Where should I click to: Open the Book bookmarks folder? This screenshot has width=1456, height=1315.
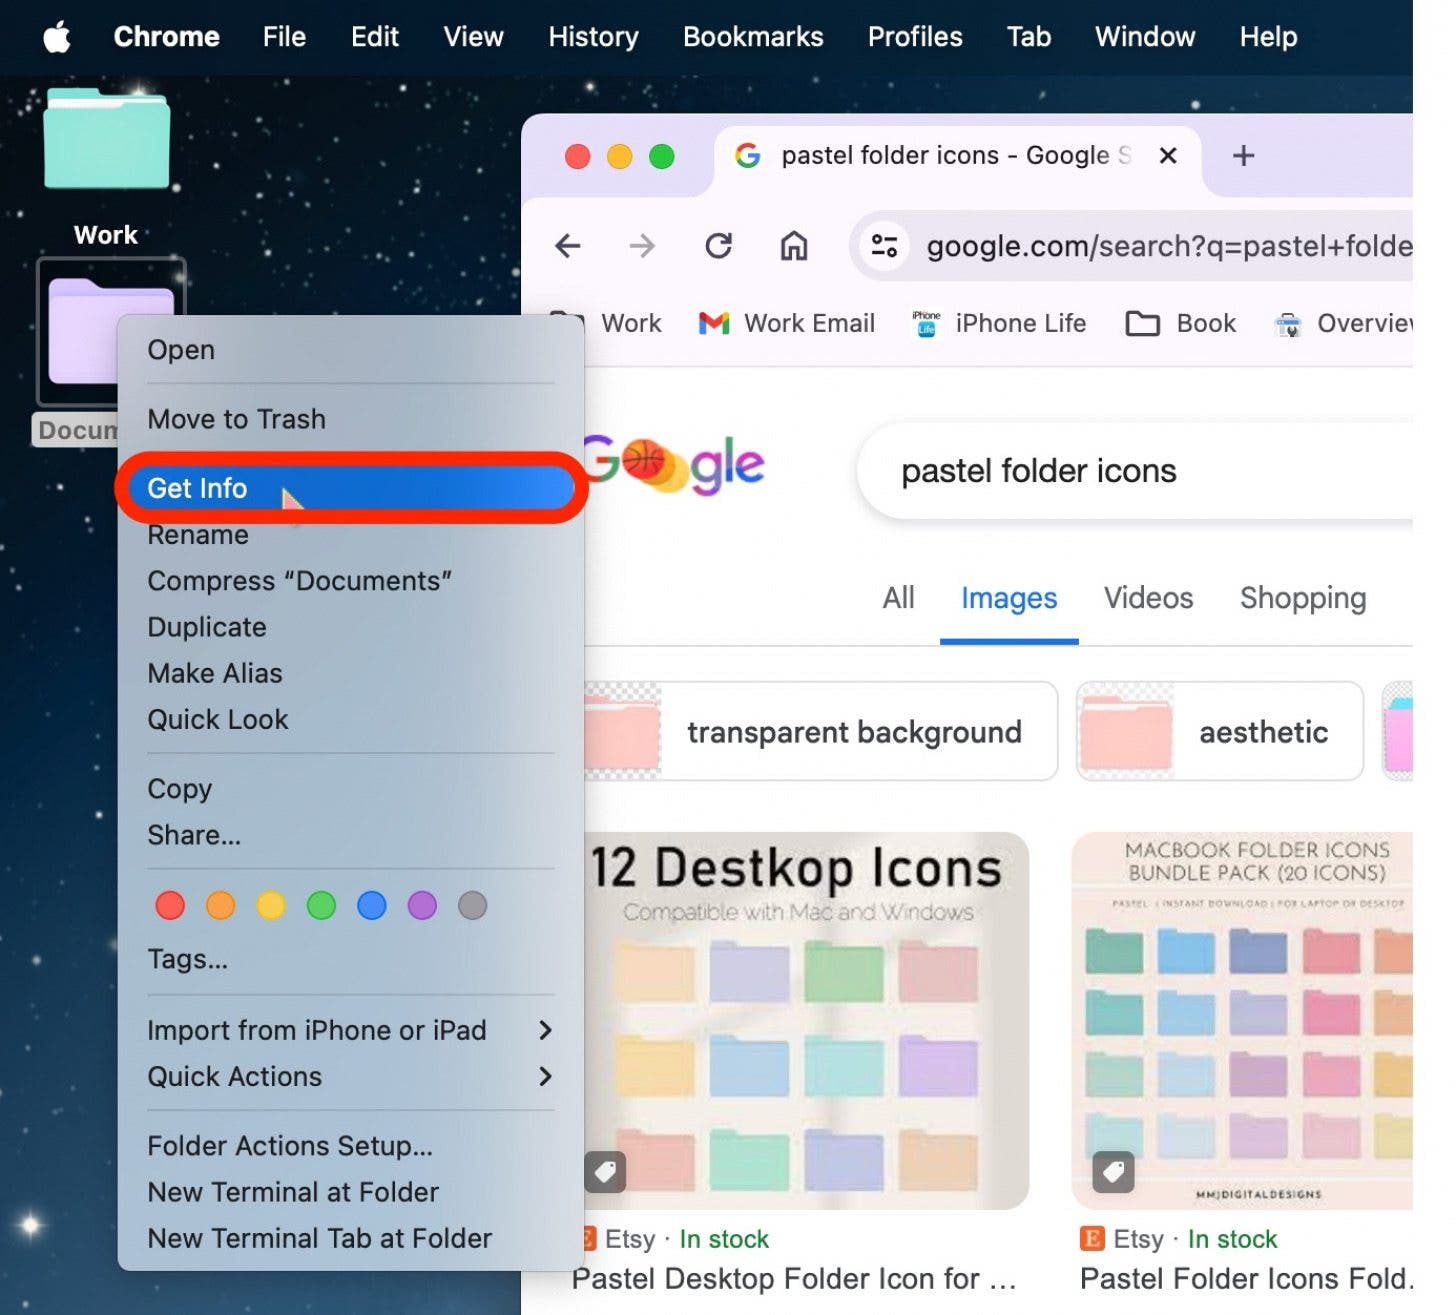(1180, 323)
